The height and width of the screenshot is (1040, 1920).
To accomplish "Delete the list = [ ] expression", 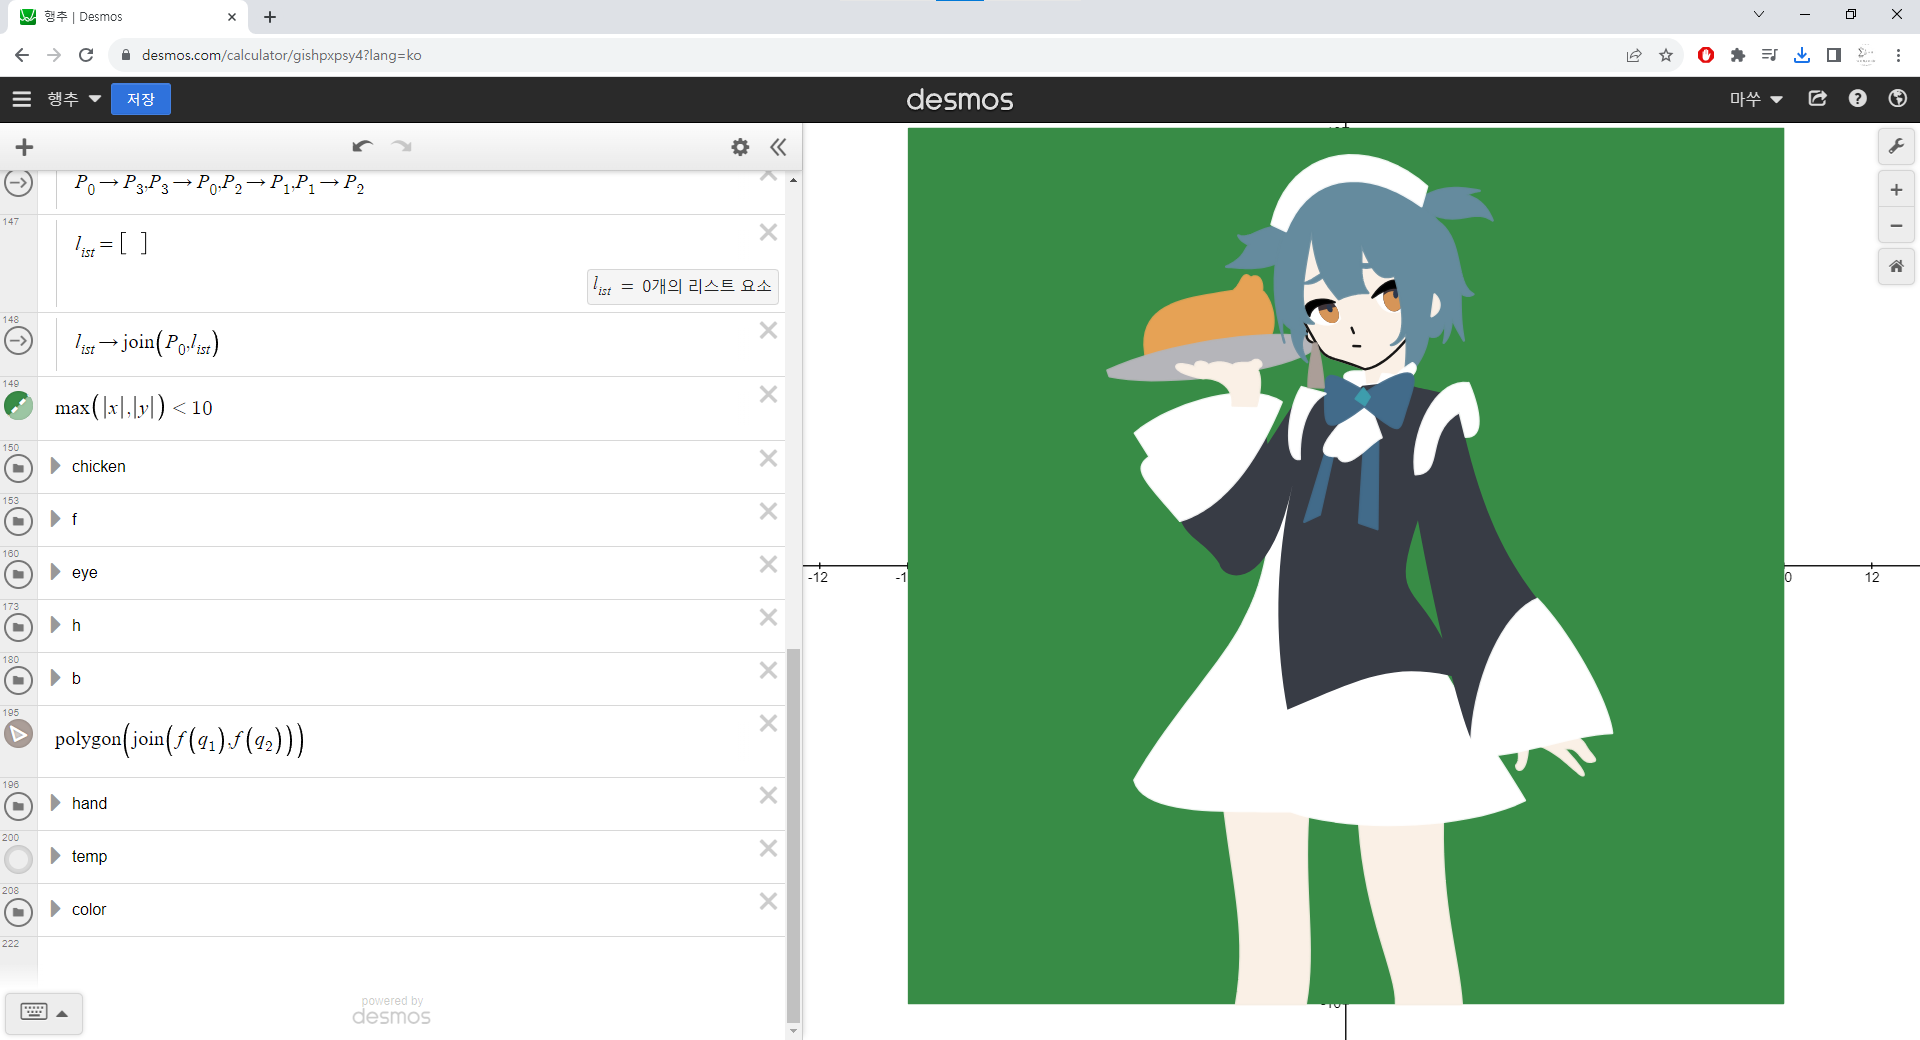I will [768, 232].
